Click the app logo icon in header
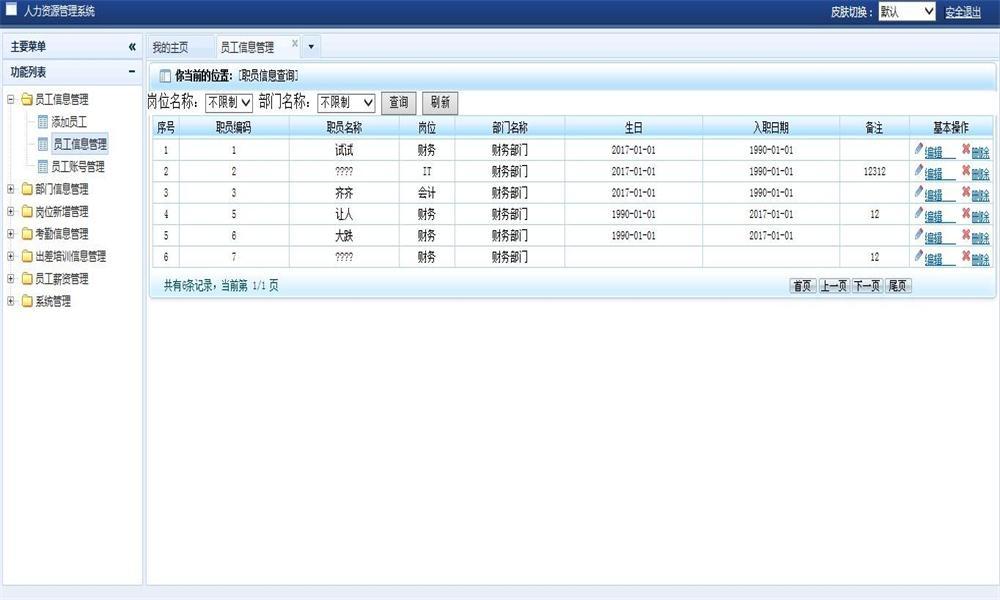Viewport: 1000px width, 600px height. tap(11, 9)
